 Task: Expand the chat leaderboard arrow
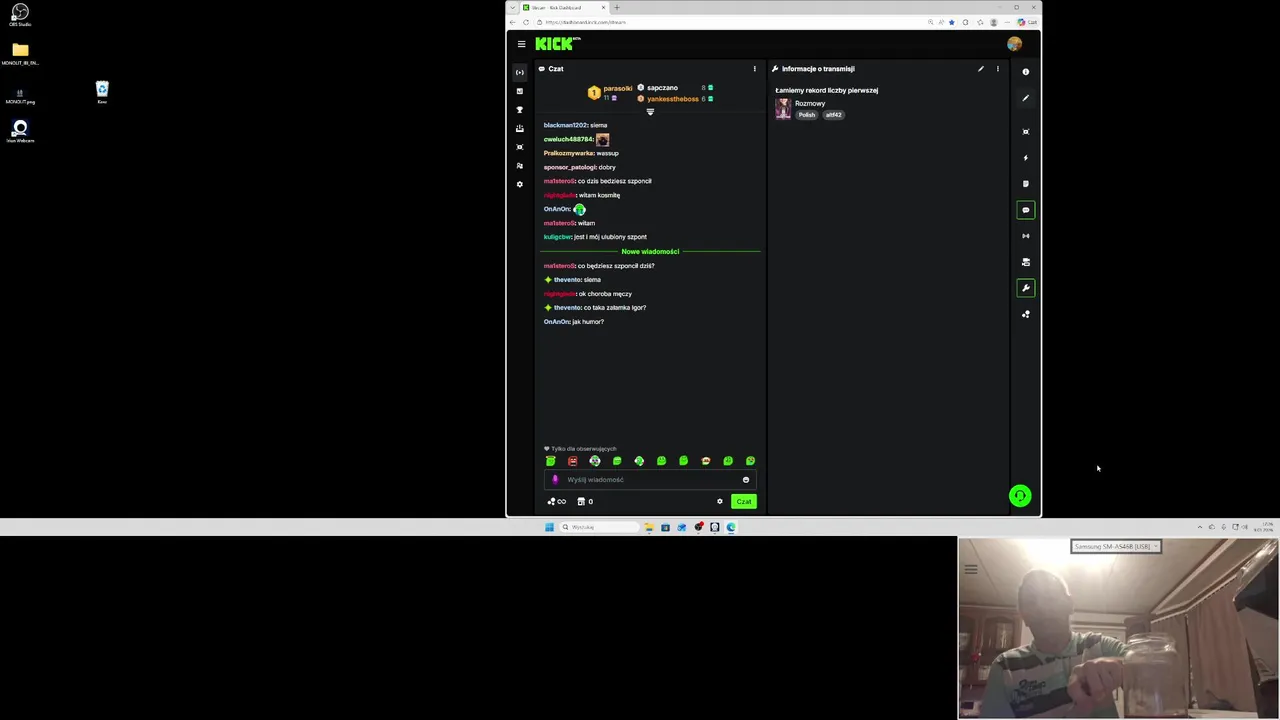click(650, 112)
